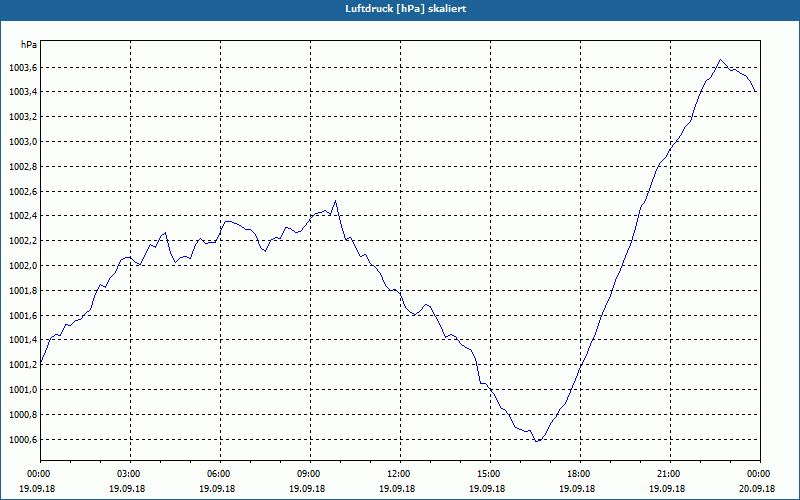This screenshot has width=800, height=500.
Task: Click the 15:00 time label
Action: click(x=487, y=473)
